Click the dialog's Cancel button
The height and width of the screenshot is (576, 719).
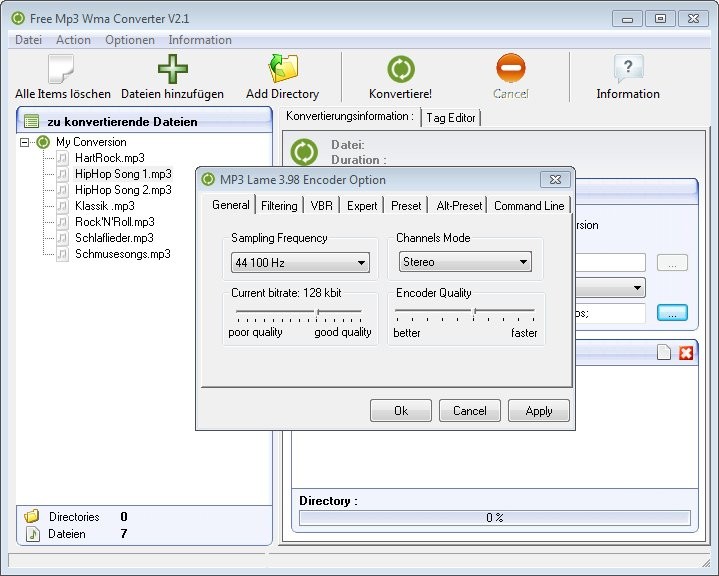point(470,410)
